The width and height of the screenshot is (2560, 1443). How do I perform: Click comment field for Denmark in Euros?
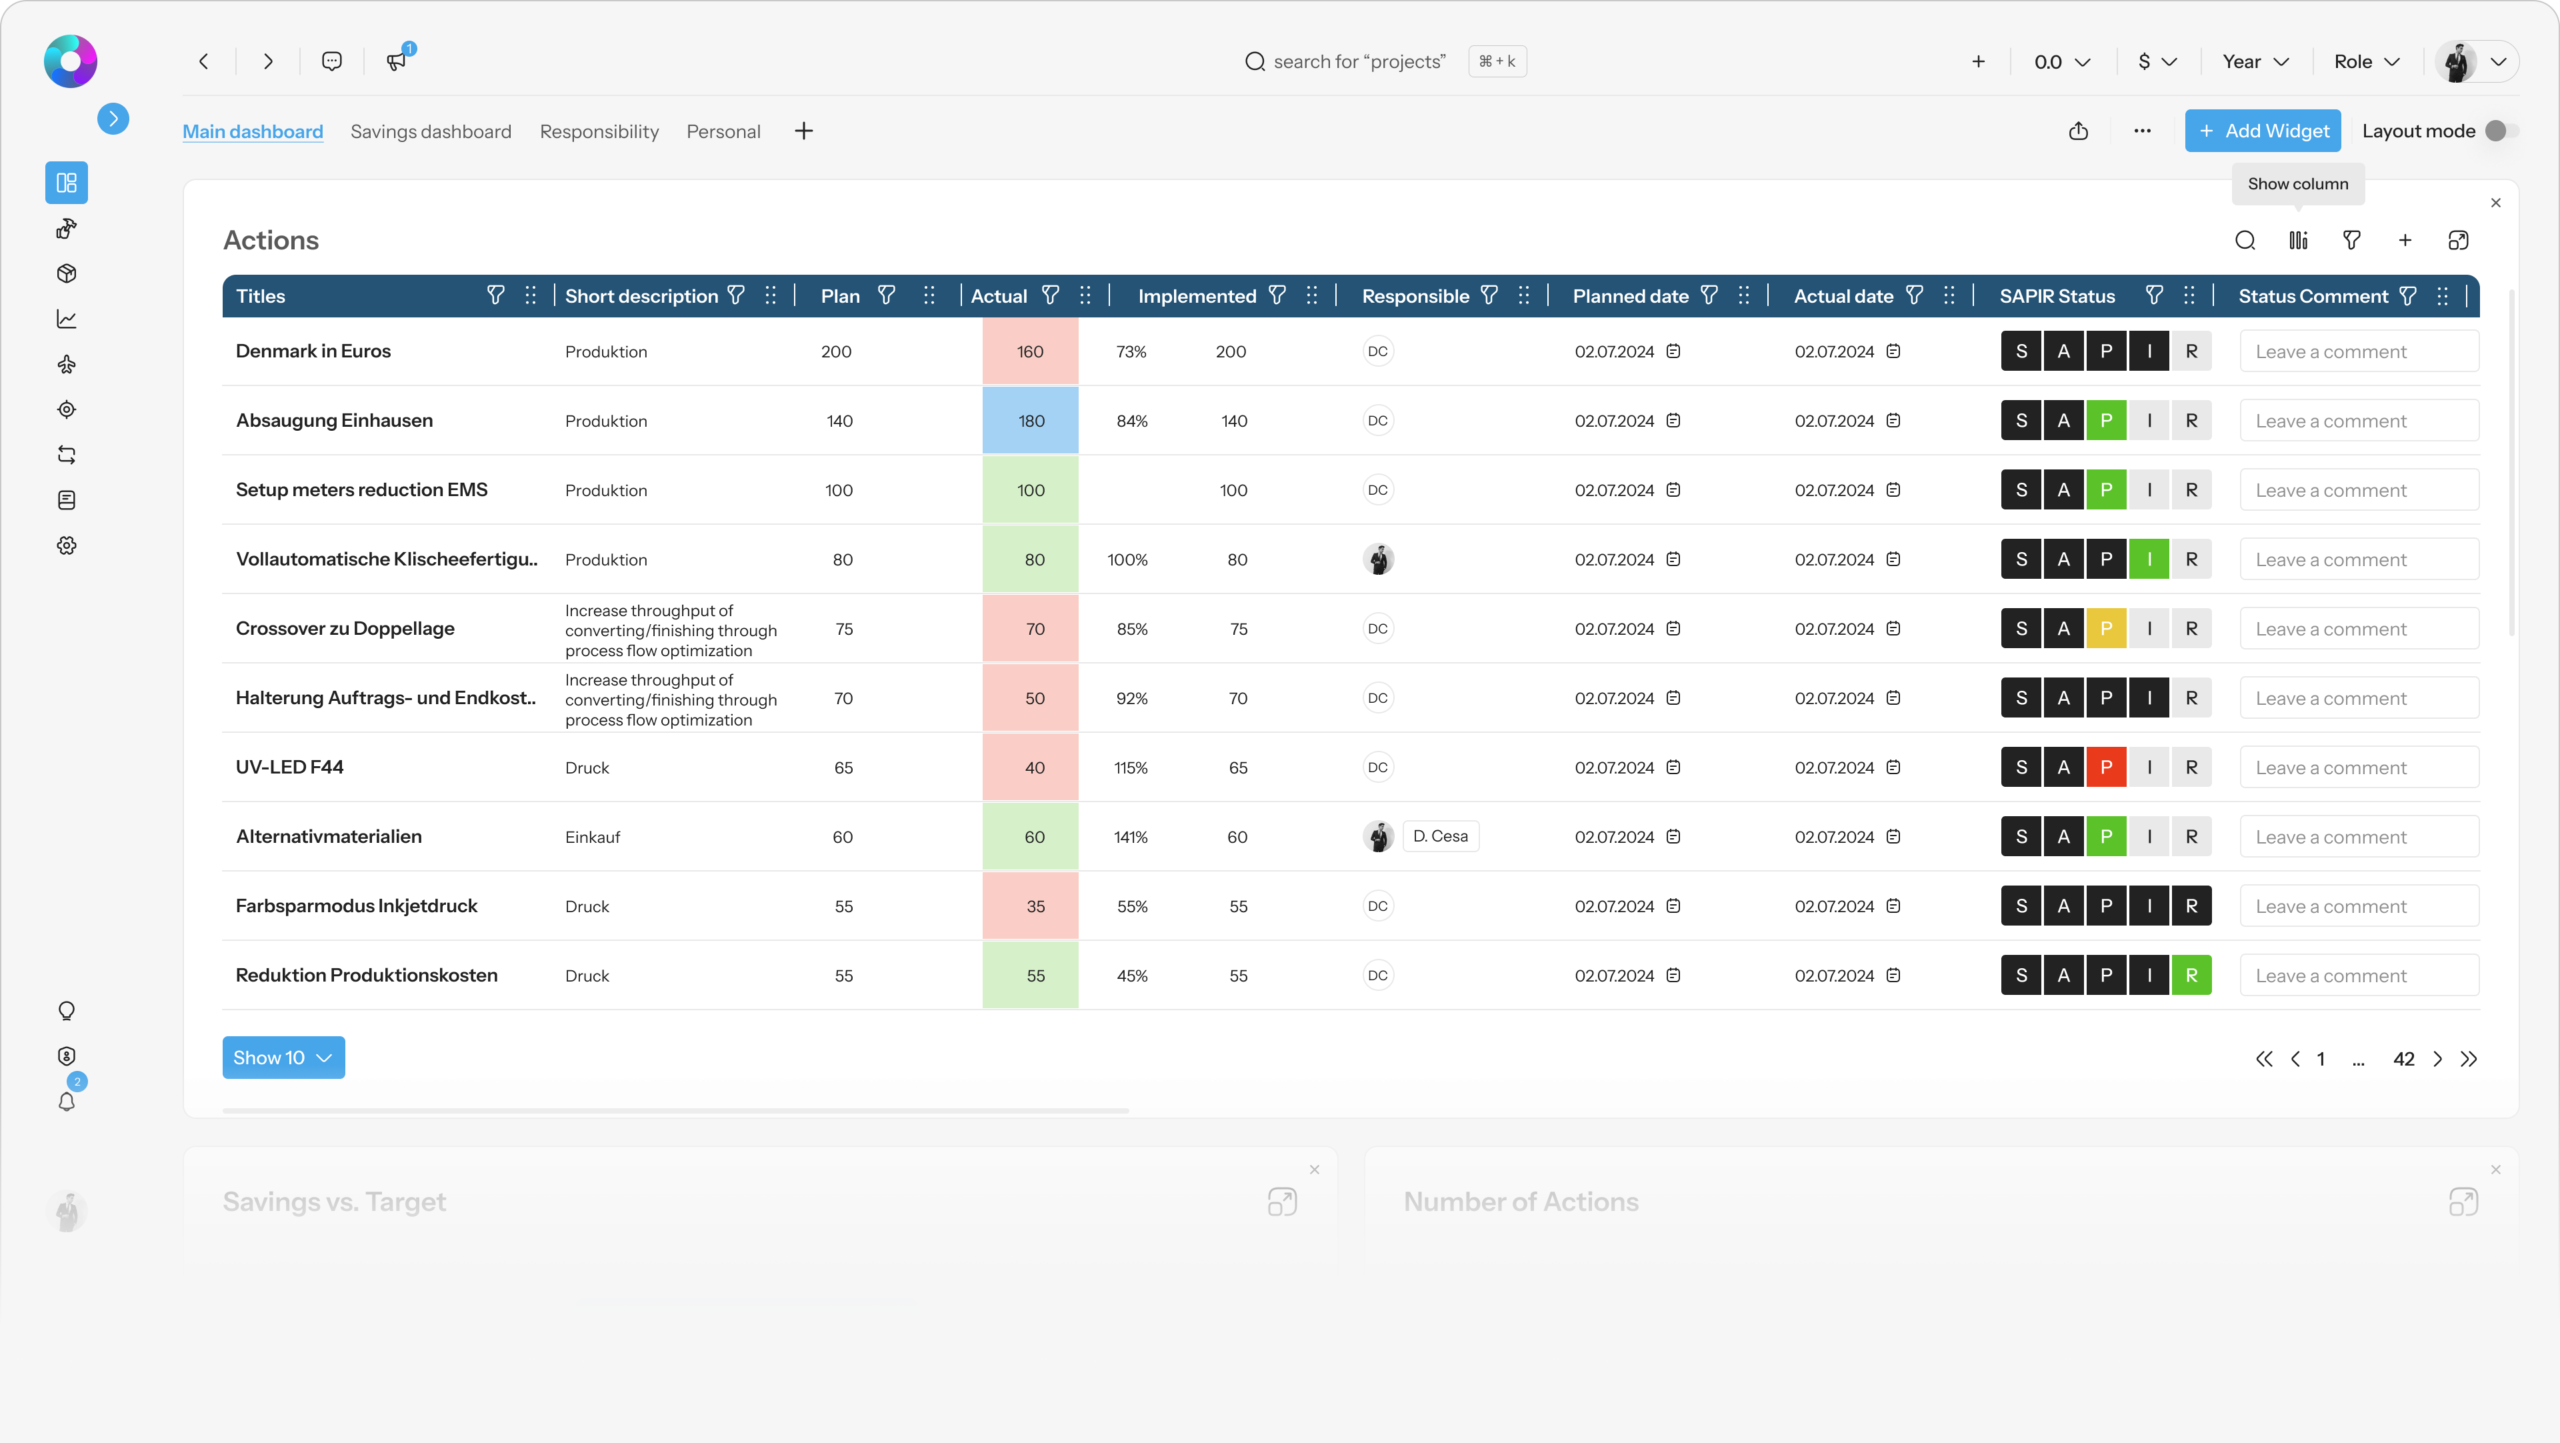point(2358,352)
